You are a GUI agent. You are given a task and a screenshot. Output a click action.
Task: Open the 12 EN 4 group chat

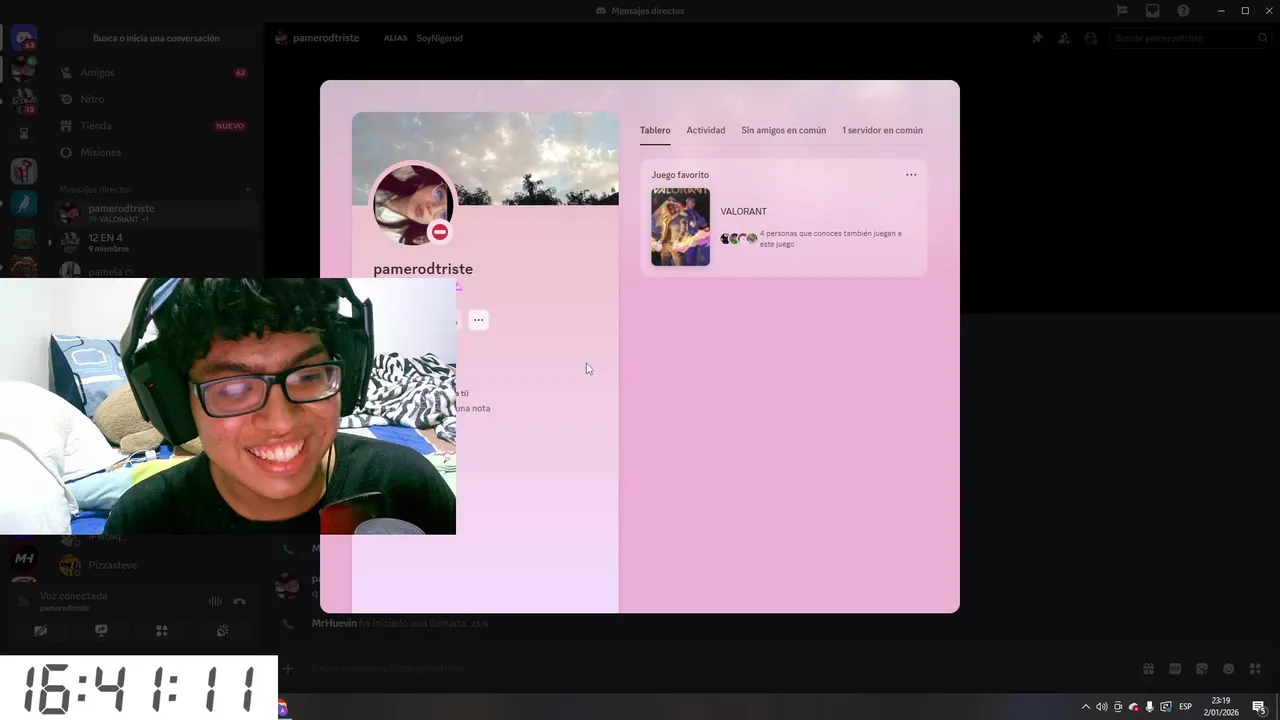[x=155, y=243]
